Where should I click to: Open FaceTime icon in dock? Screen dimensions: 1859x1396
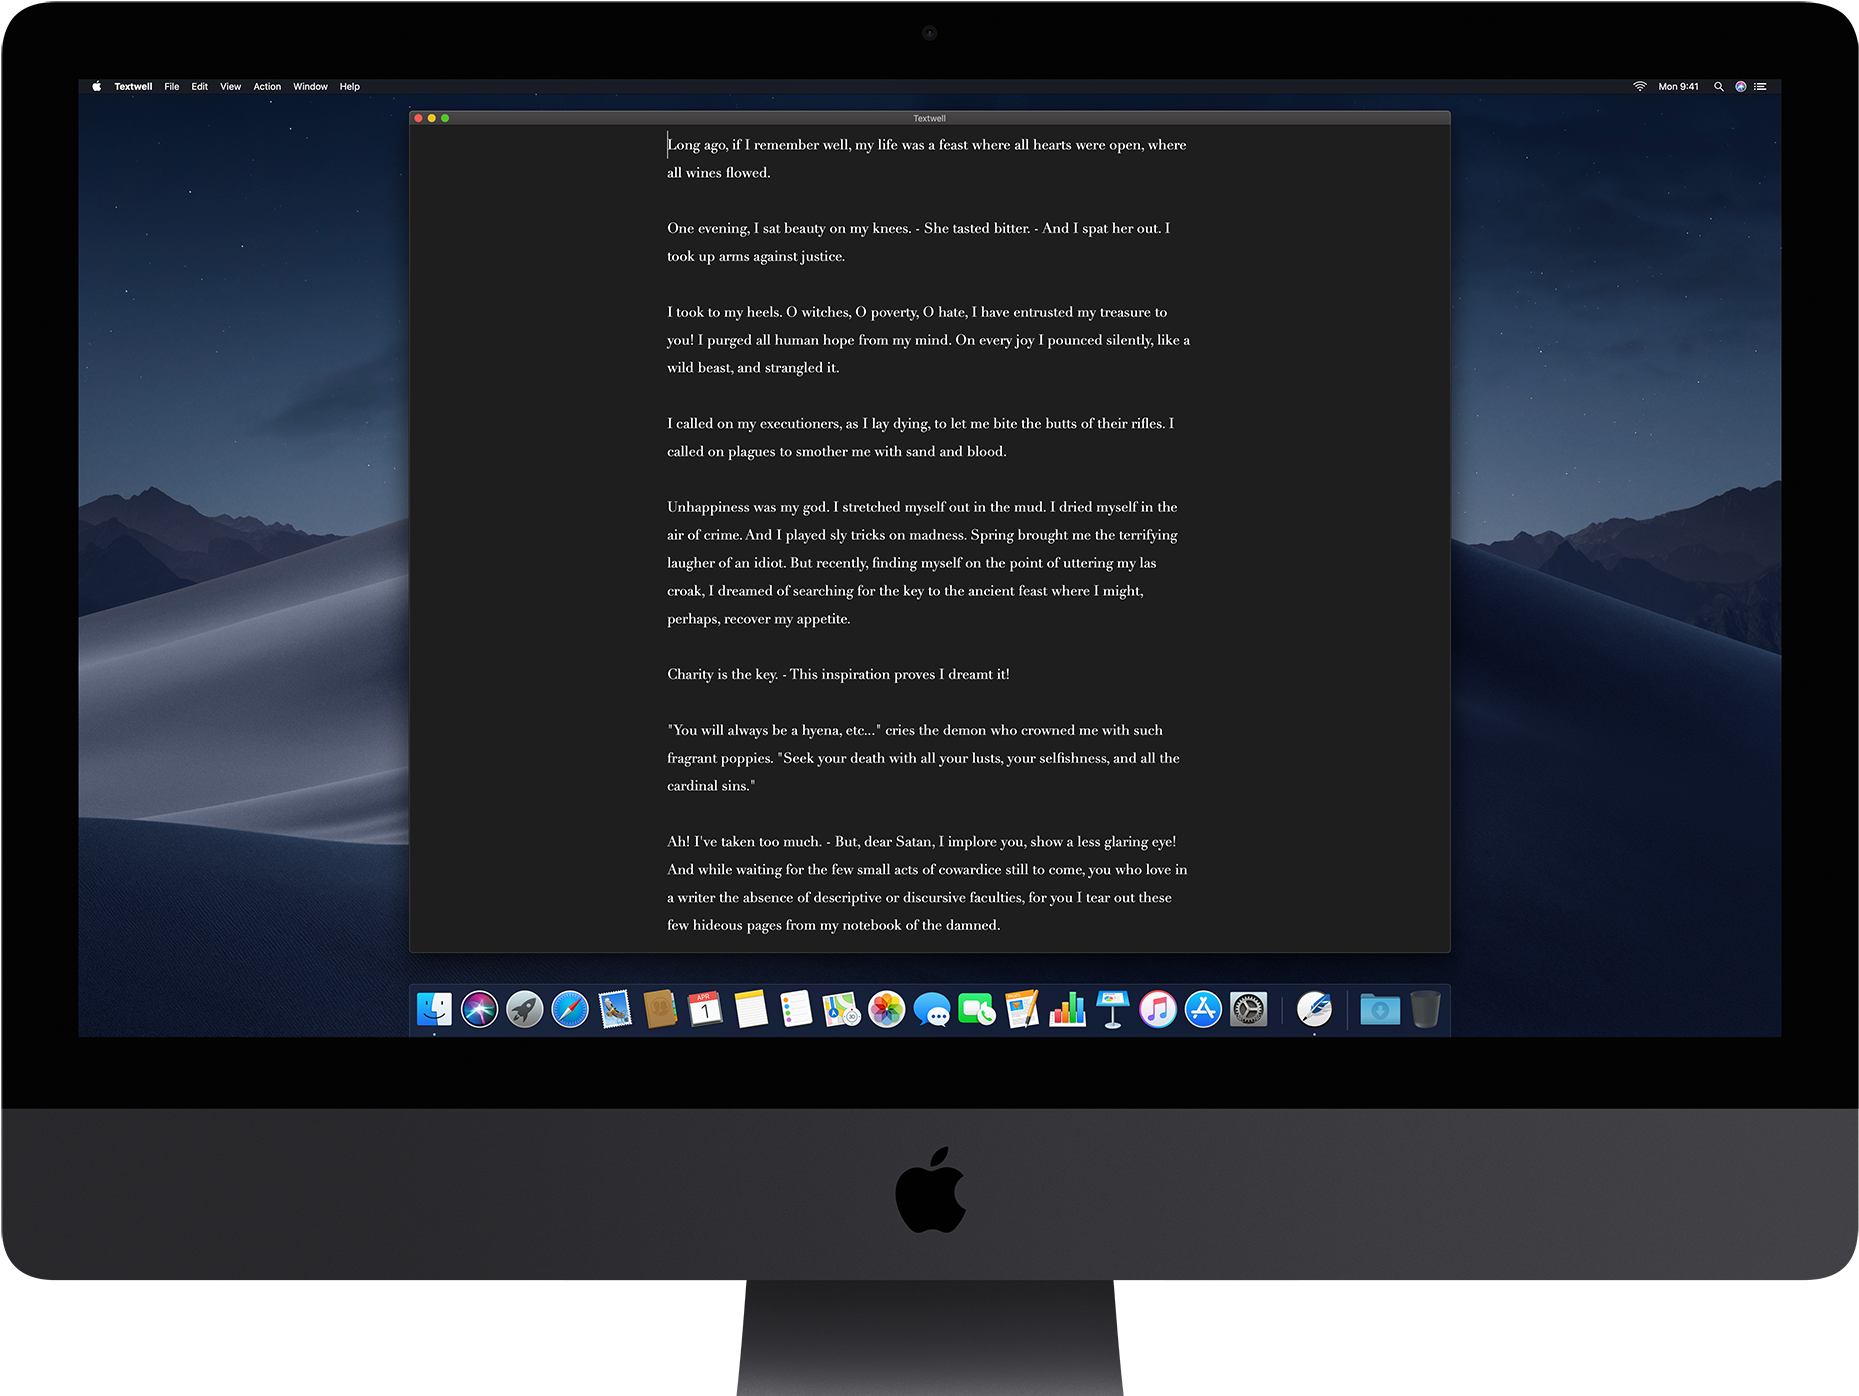coord(977,1009)
